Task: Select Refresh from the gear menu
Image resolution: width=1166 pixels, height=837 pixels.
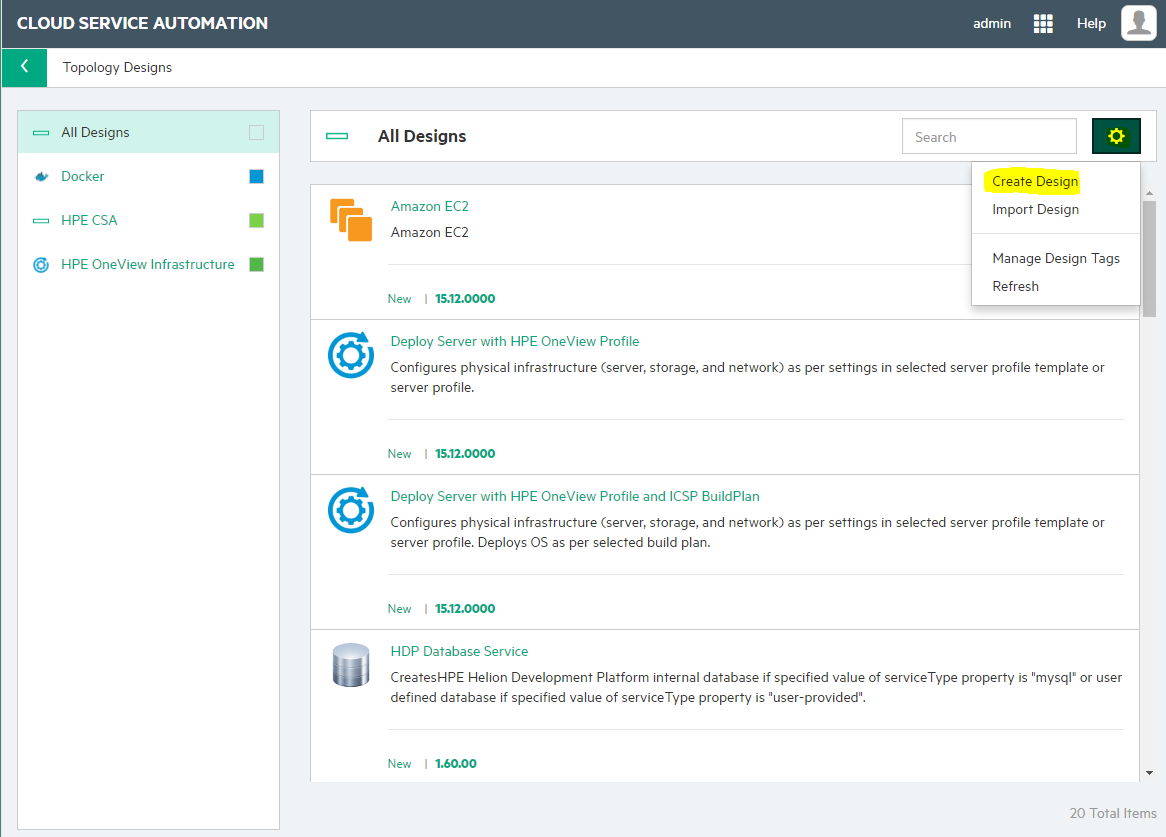Action: [x=1015, y=286]
